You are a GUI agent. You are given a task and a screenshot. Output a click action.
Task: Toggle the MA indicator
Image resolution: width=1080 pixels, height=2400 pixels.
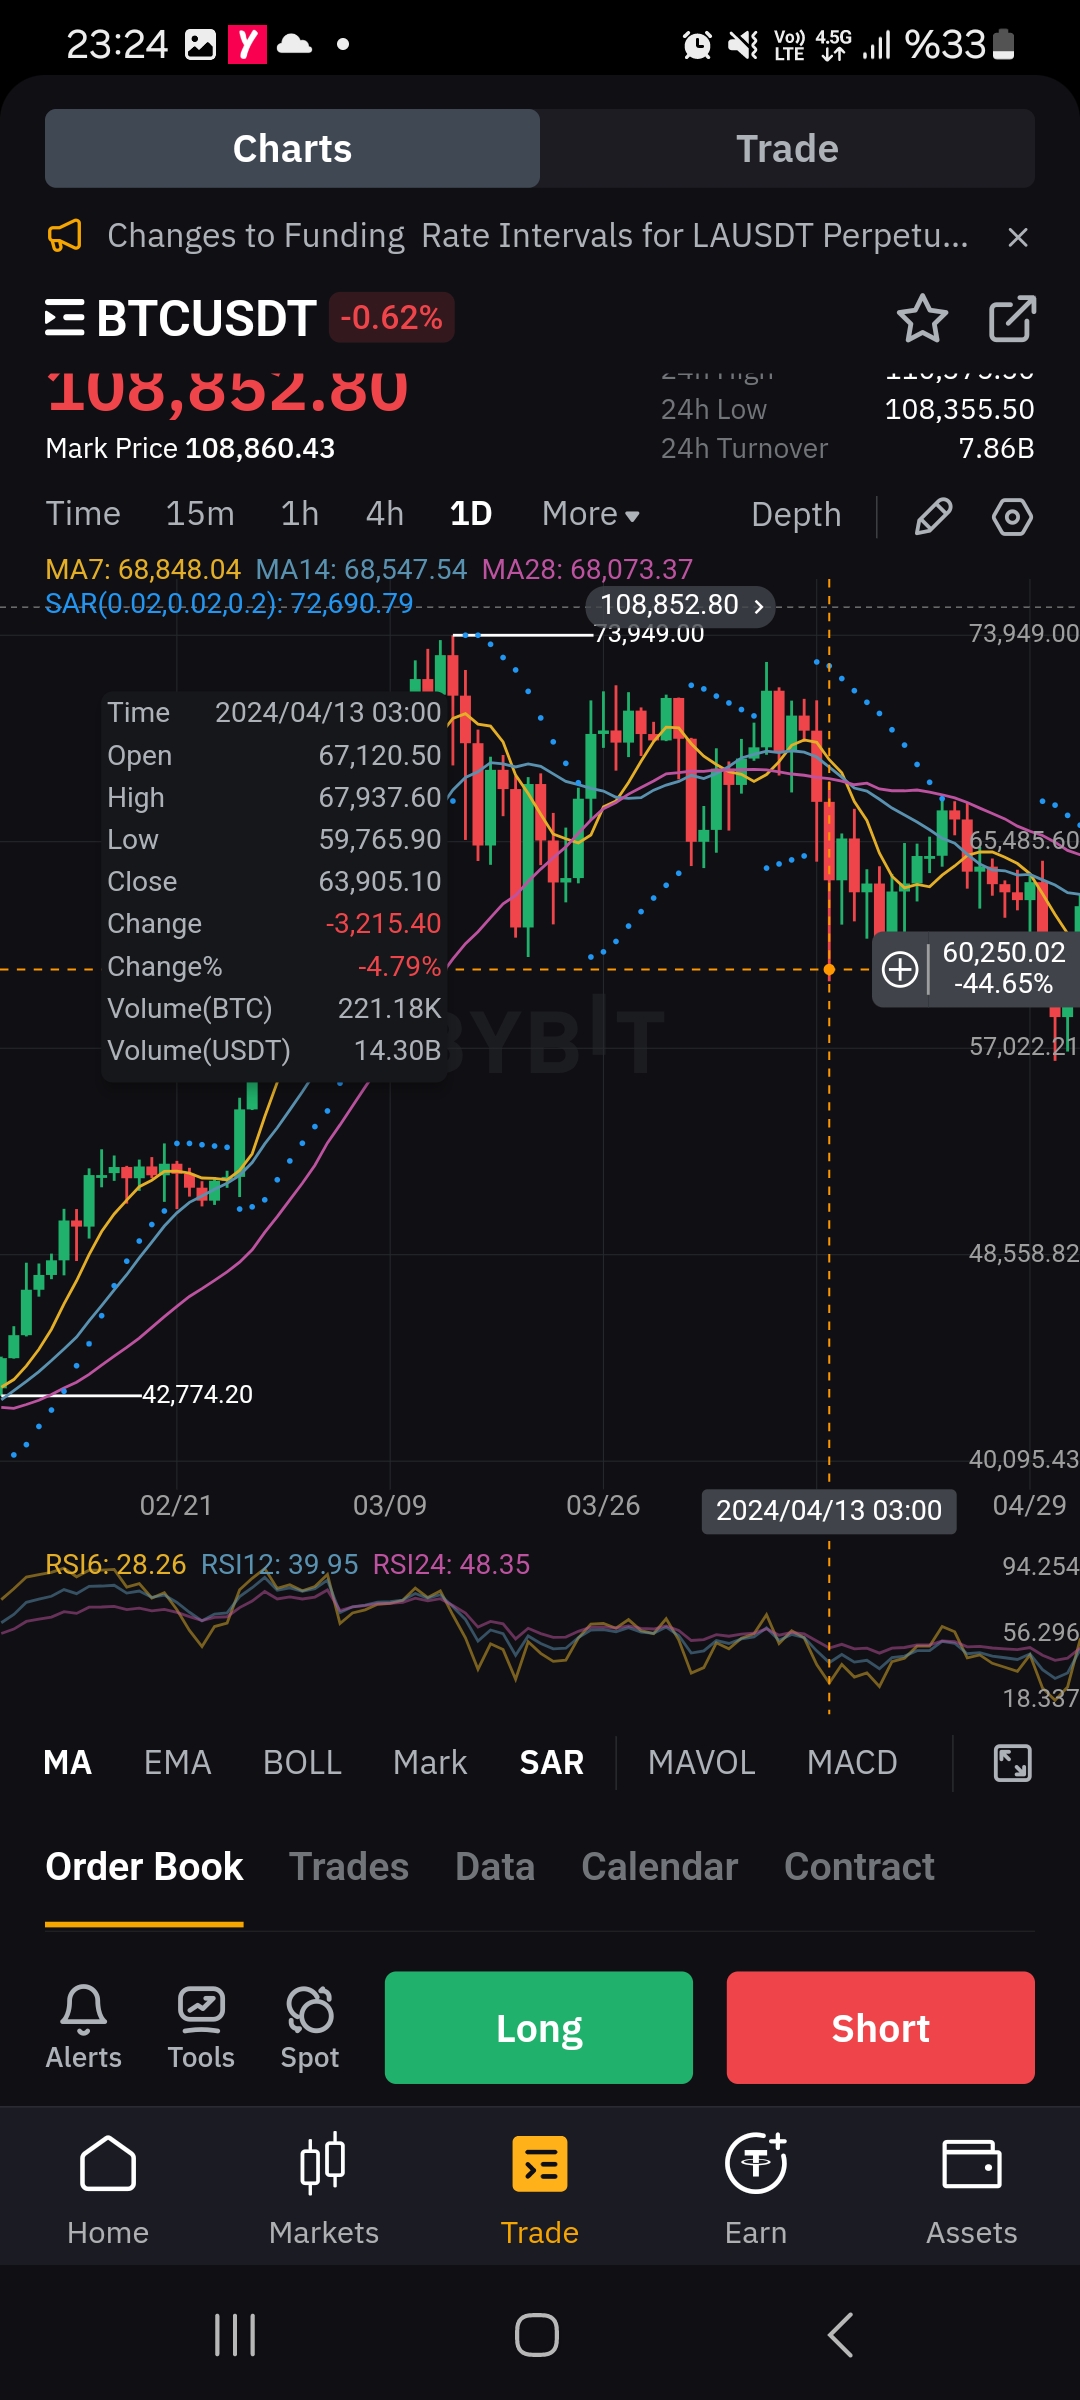pos(68,1762)
